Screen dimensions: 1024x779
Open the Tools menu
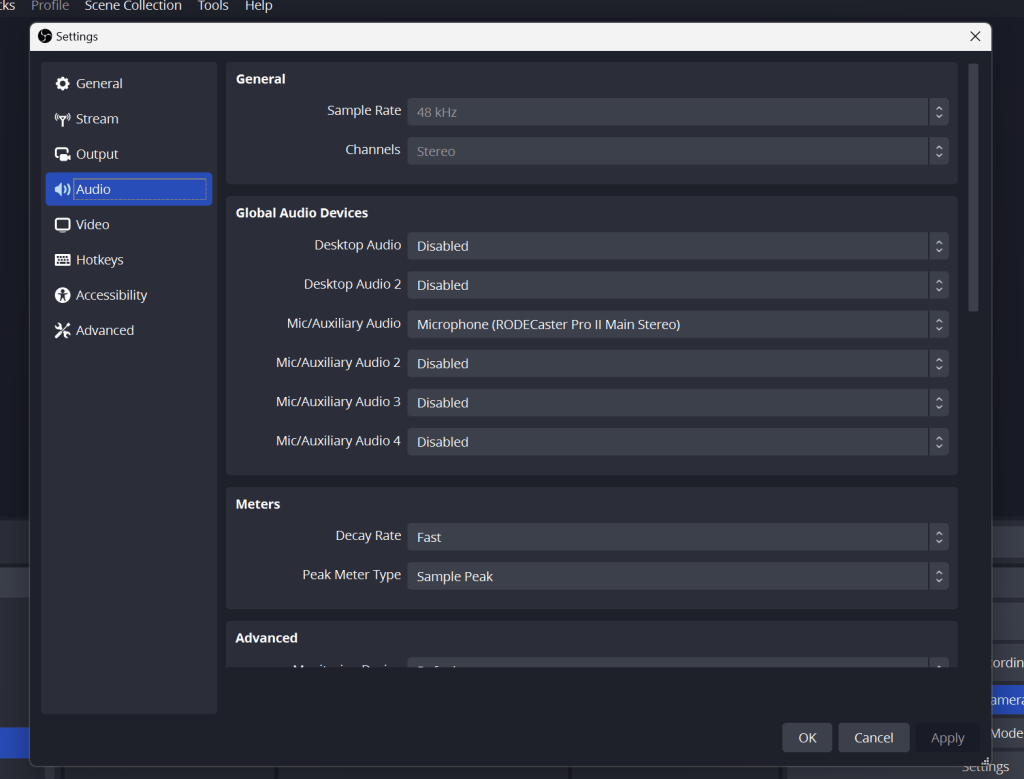tap(213, 6)
